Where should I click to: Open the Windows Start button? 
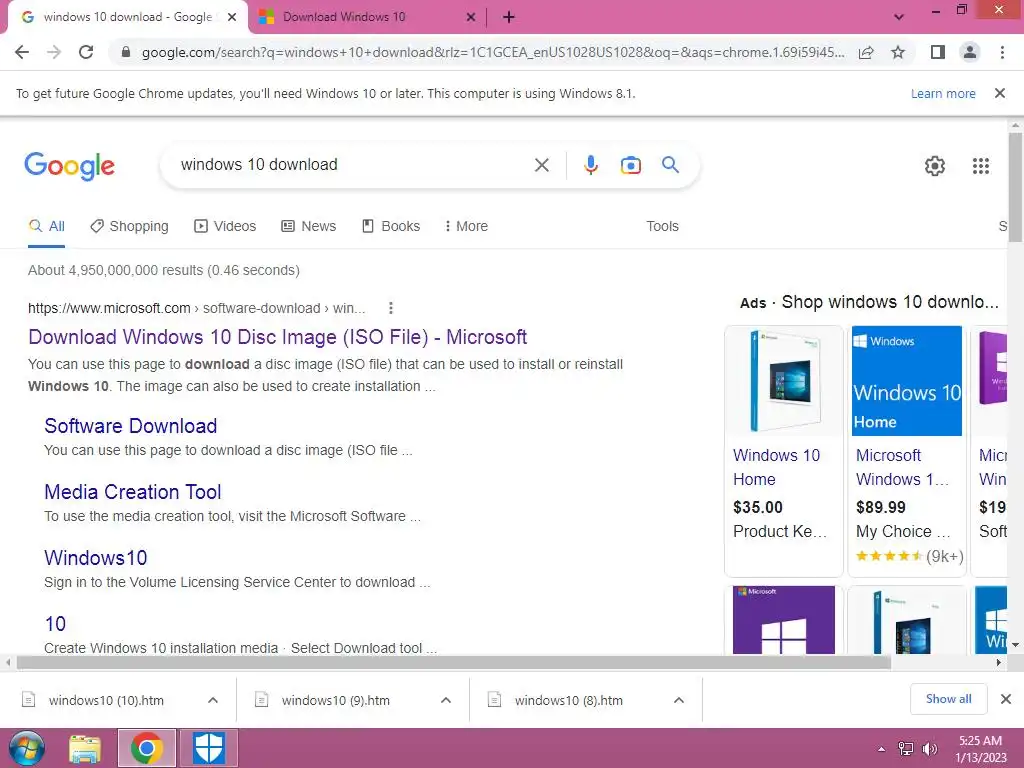tap(26, 748)
